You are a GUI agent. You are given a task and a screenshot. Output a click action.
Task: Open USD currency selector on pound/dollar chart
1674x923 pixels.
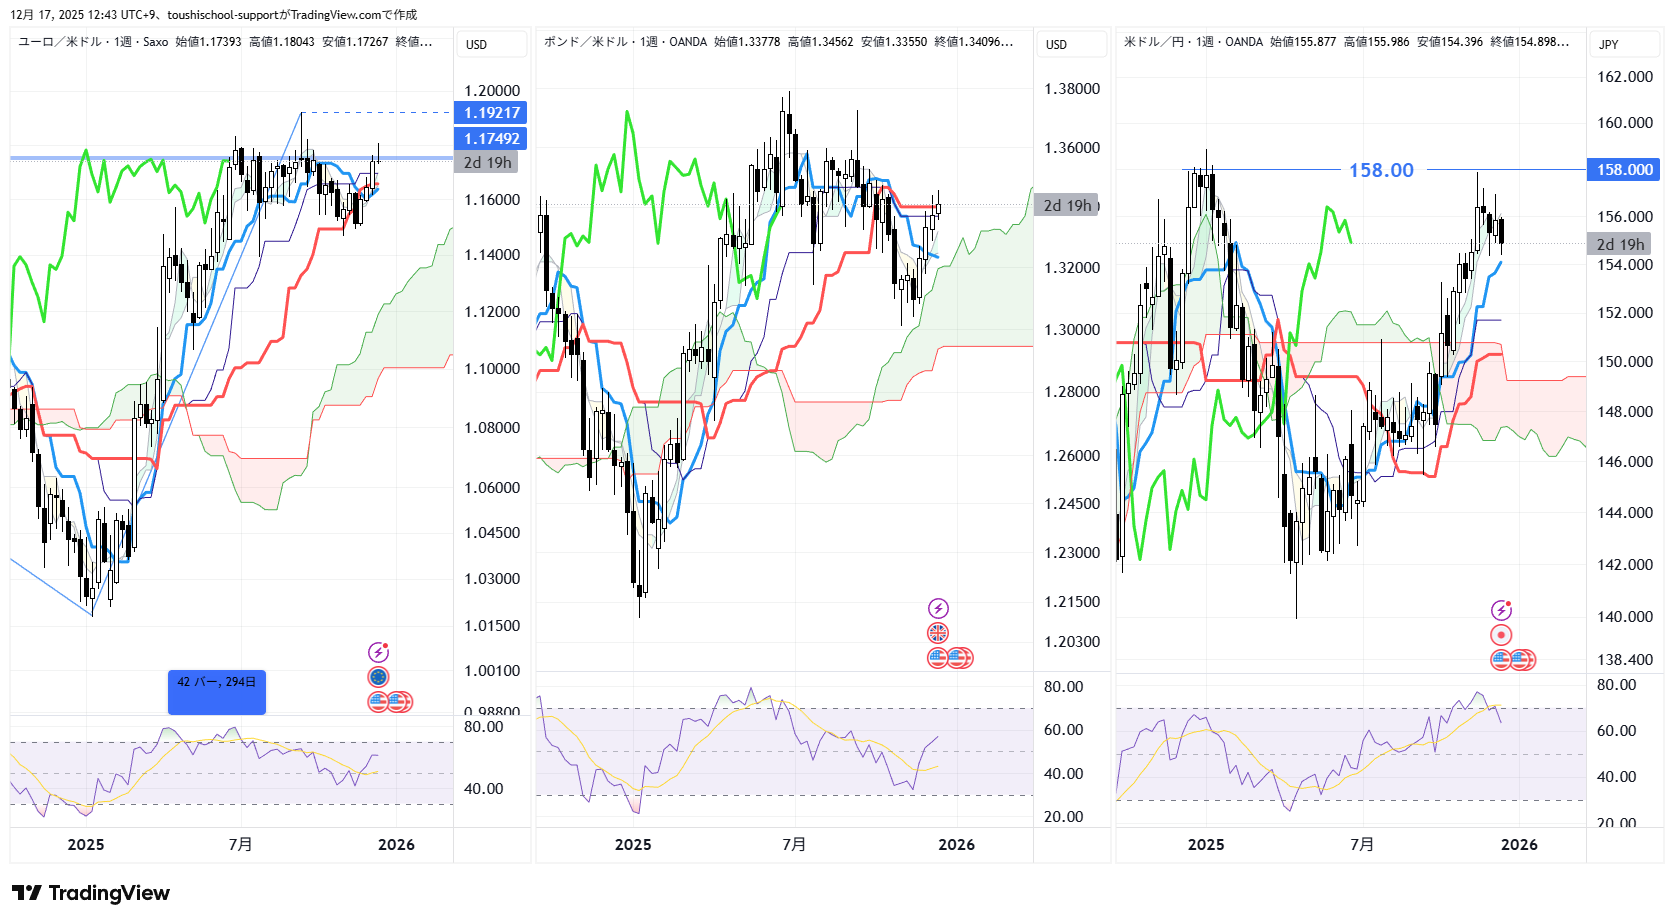[1071, 44]
